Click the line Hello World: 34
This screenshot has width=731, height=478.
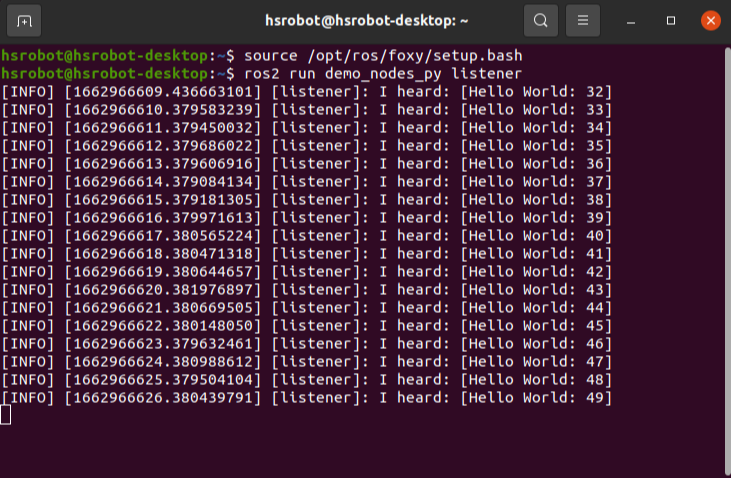[x=306, y=128]
